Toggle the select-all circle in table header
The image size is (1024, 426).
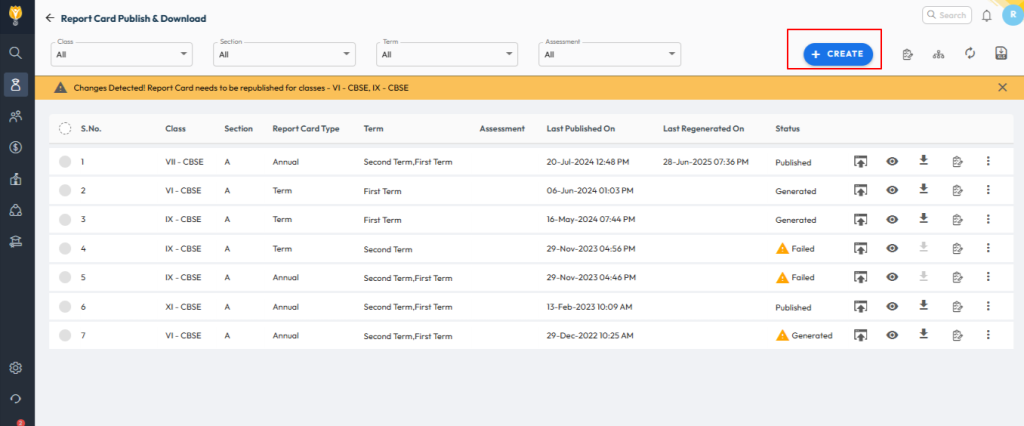pos(65,128)
